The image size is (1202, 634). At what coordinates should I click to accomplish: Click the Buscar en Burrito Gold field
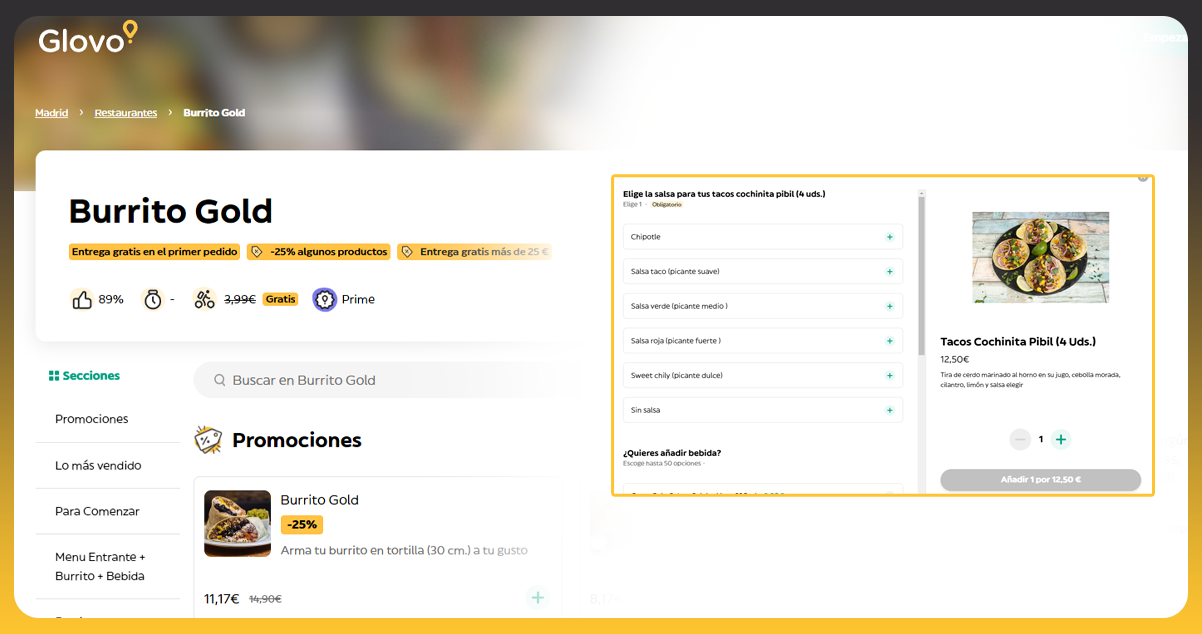point(380,380)
